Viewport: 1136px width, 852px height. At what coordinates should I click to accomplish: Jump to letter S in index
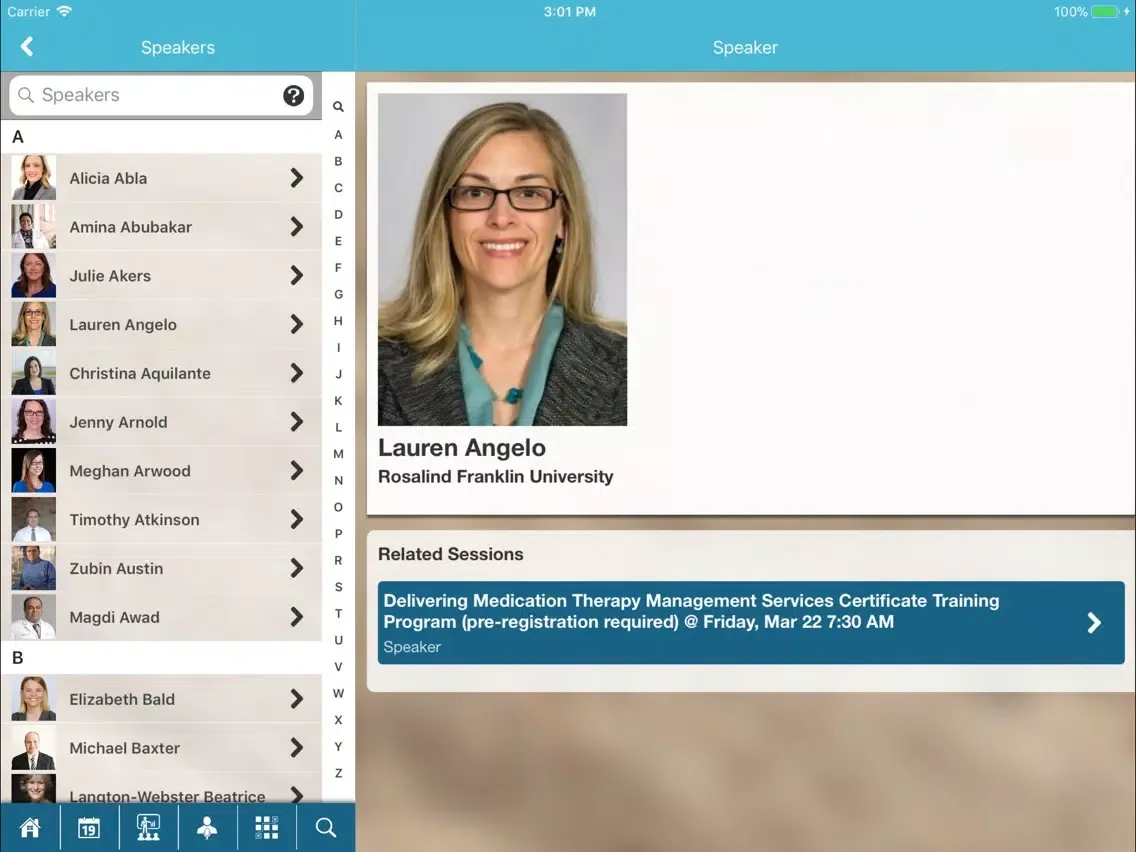pos(338,587)
